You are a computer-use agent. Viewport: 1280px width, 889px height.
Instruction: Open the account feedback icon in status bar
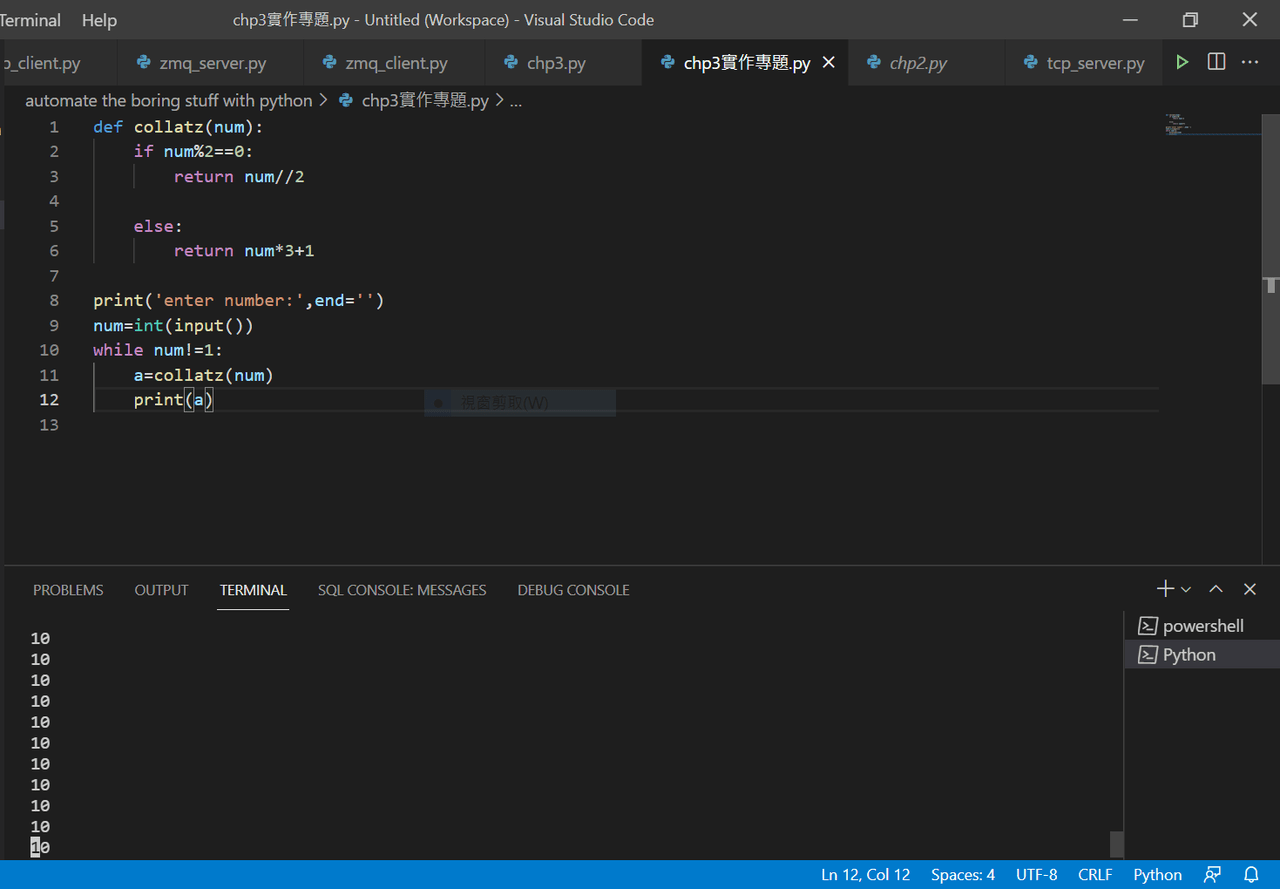click(x=1212, y=874)
